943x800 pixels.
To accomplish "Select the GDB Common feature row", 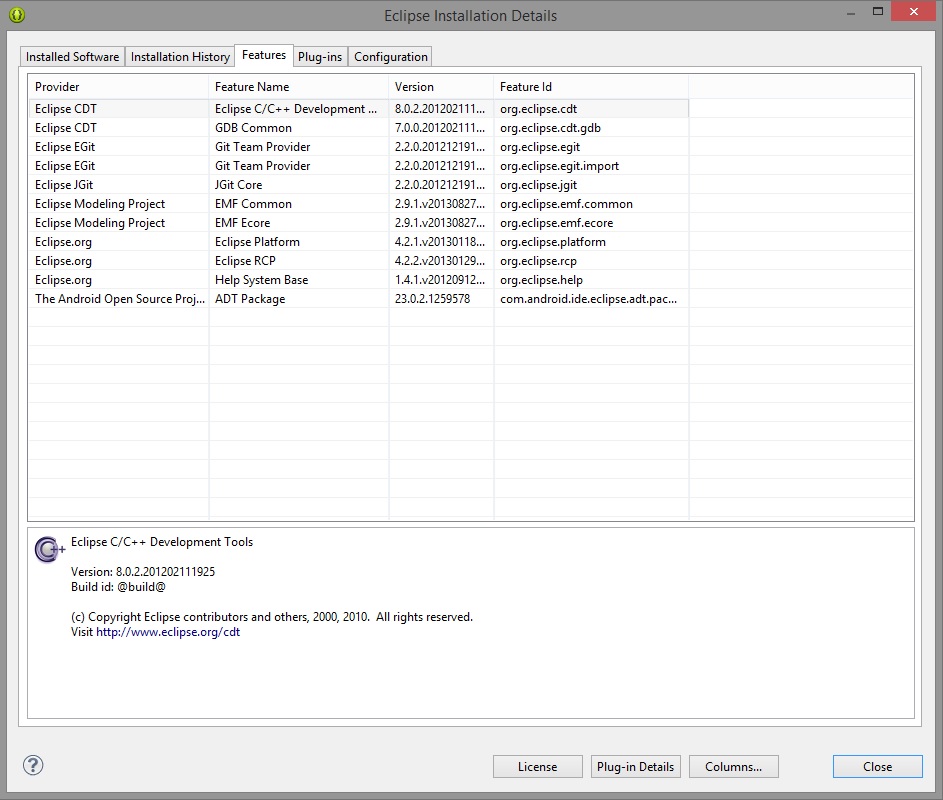I will (x=358, y=128).
